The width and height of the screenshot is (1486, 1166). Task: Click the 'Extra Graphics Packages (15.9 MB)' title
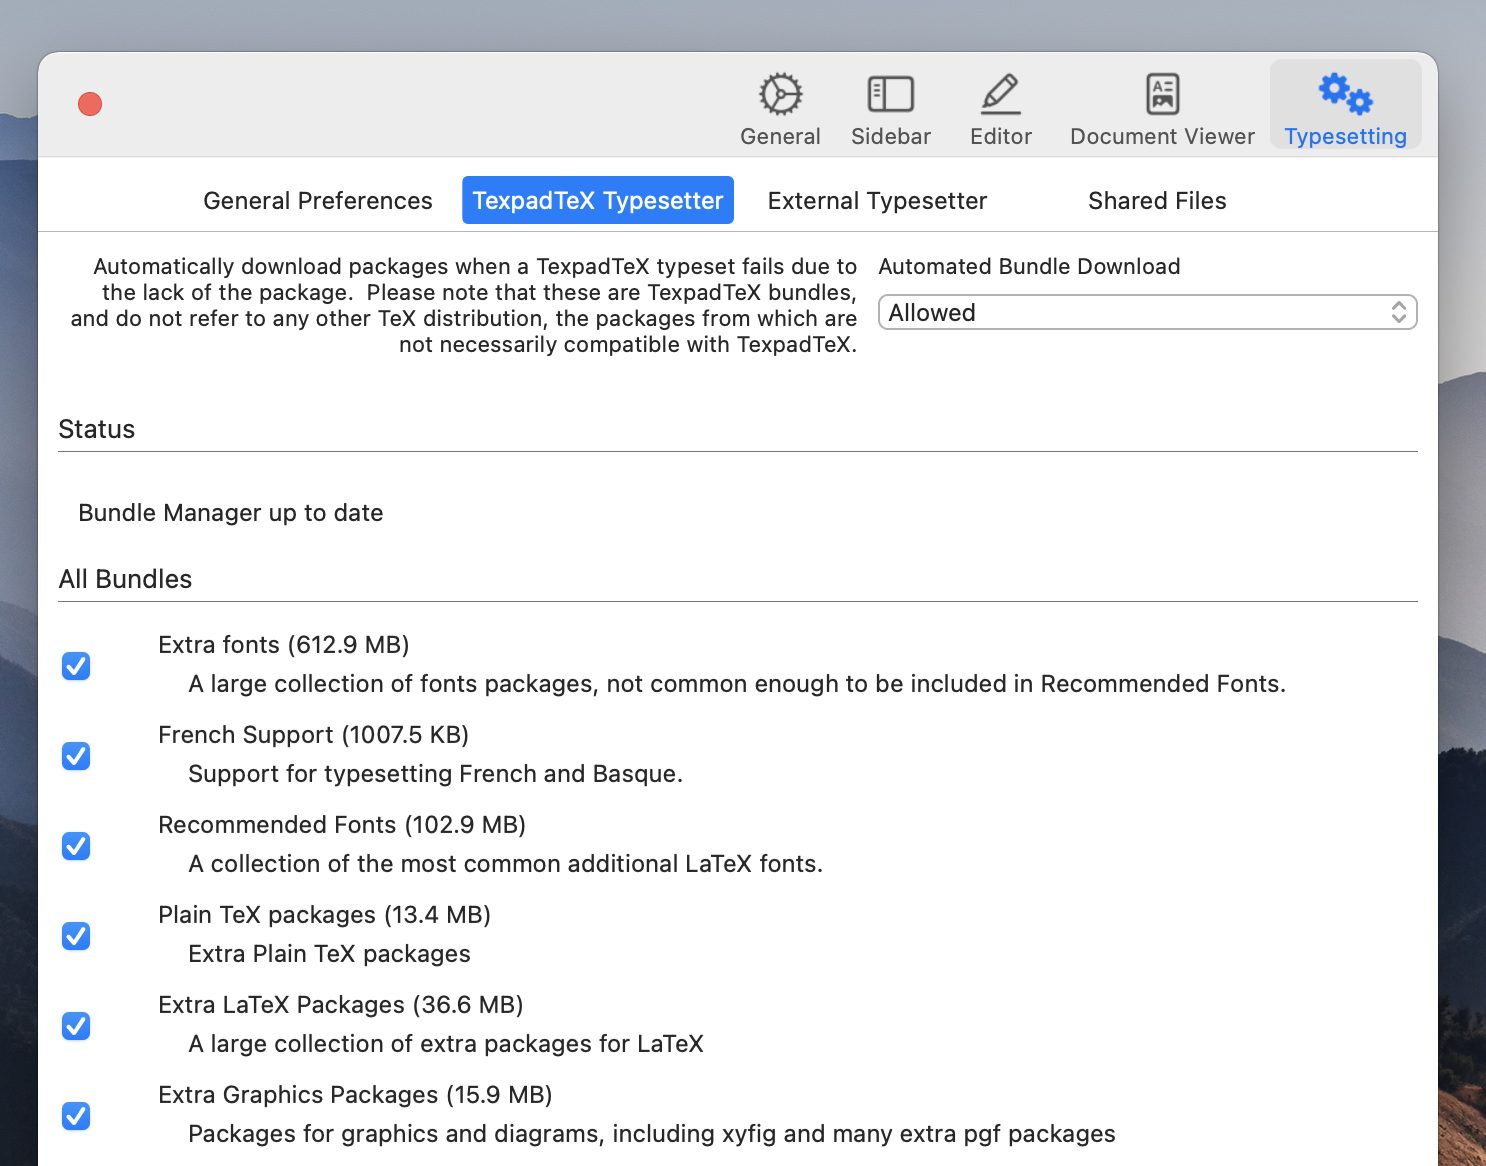click(355, 1095)
